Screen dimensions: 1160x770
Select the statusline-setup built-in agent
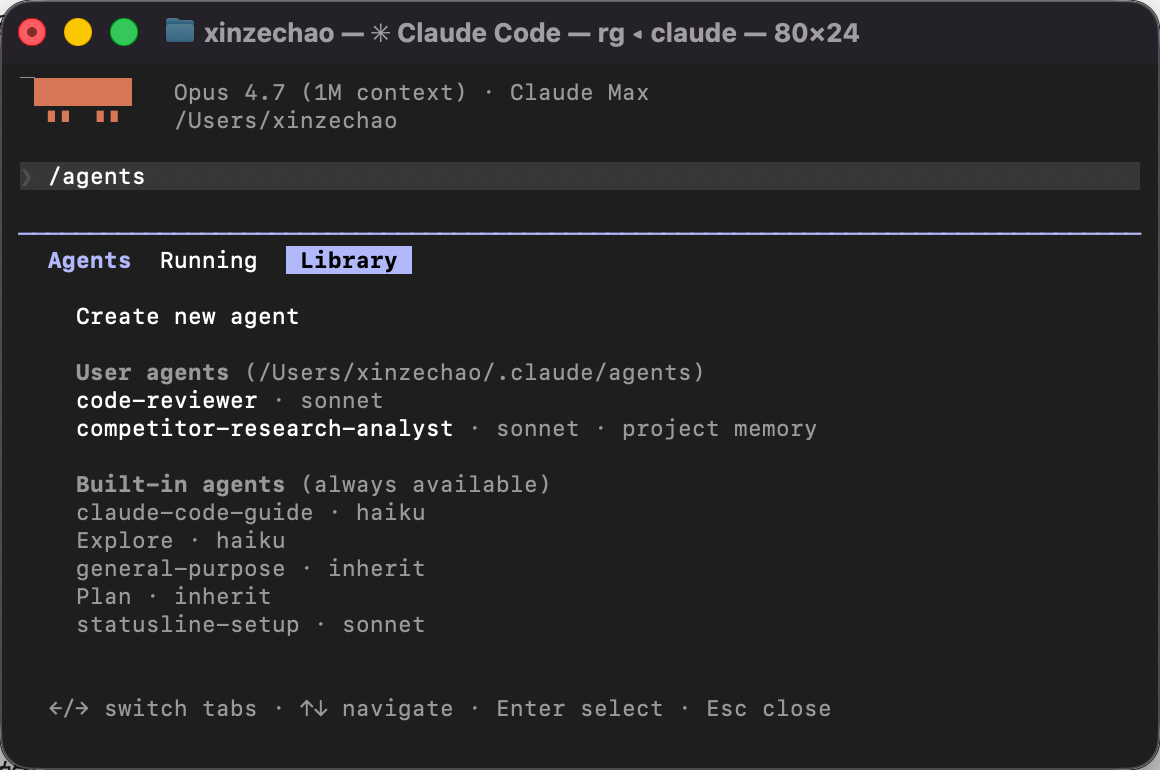point(188,624)
